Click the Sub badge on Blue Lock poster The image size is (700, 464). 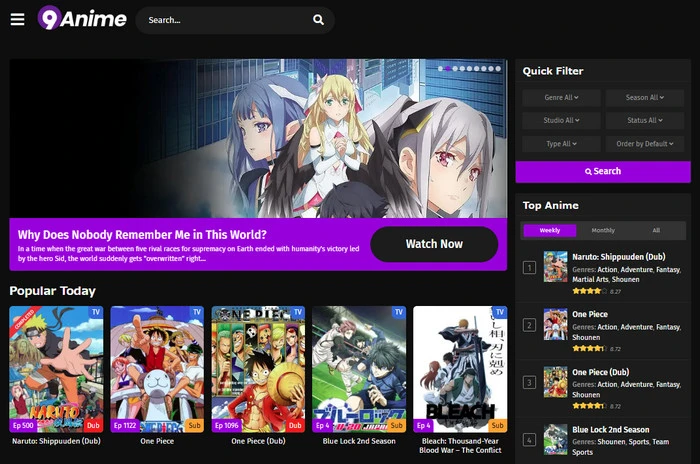coord(395,425)
